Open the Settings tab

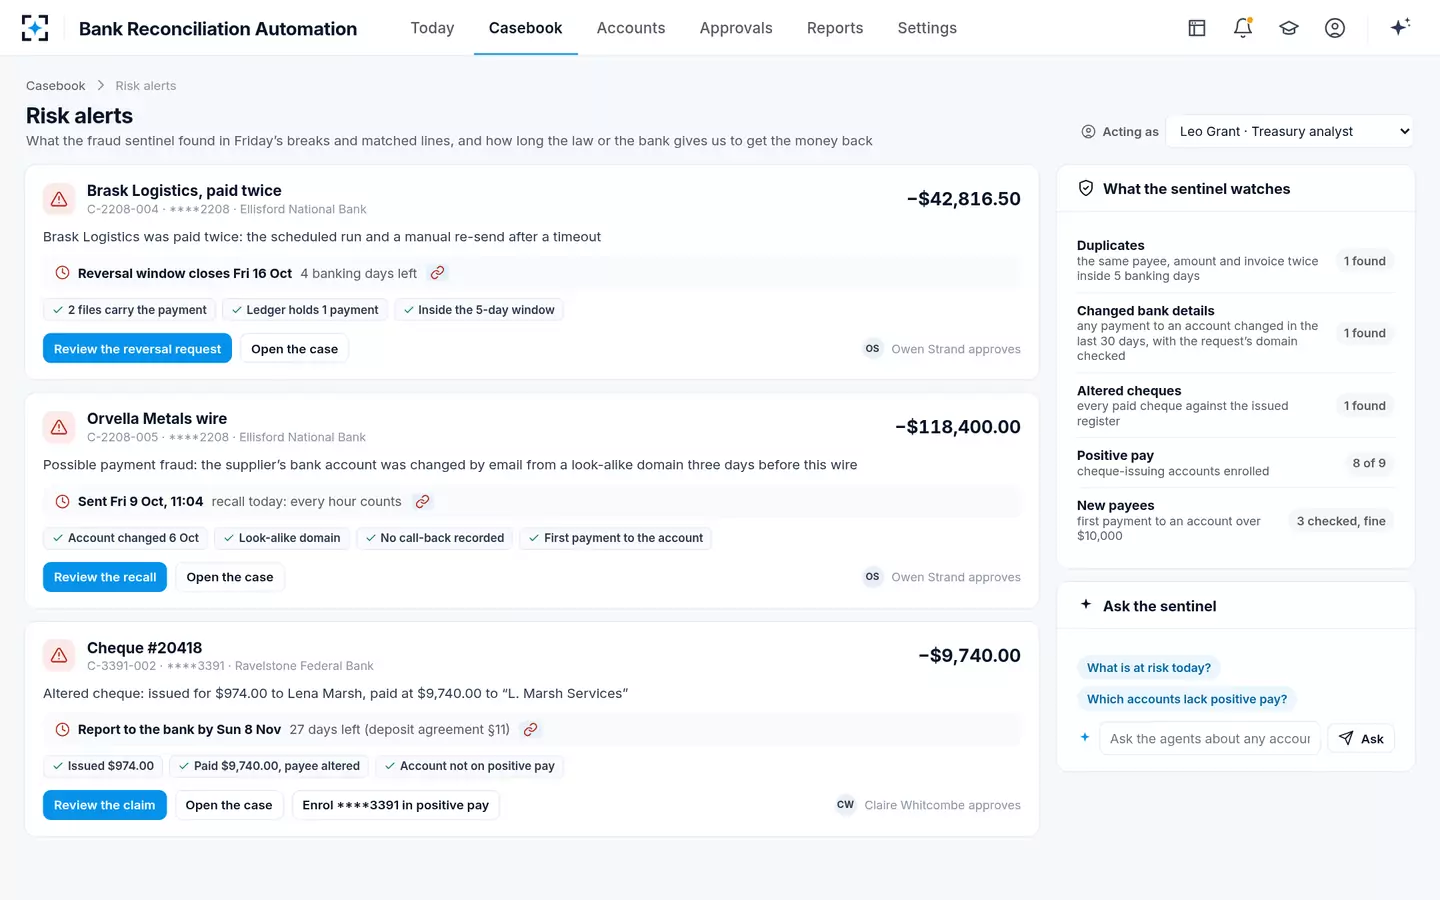tap(927, 28)
